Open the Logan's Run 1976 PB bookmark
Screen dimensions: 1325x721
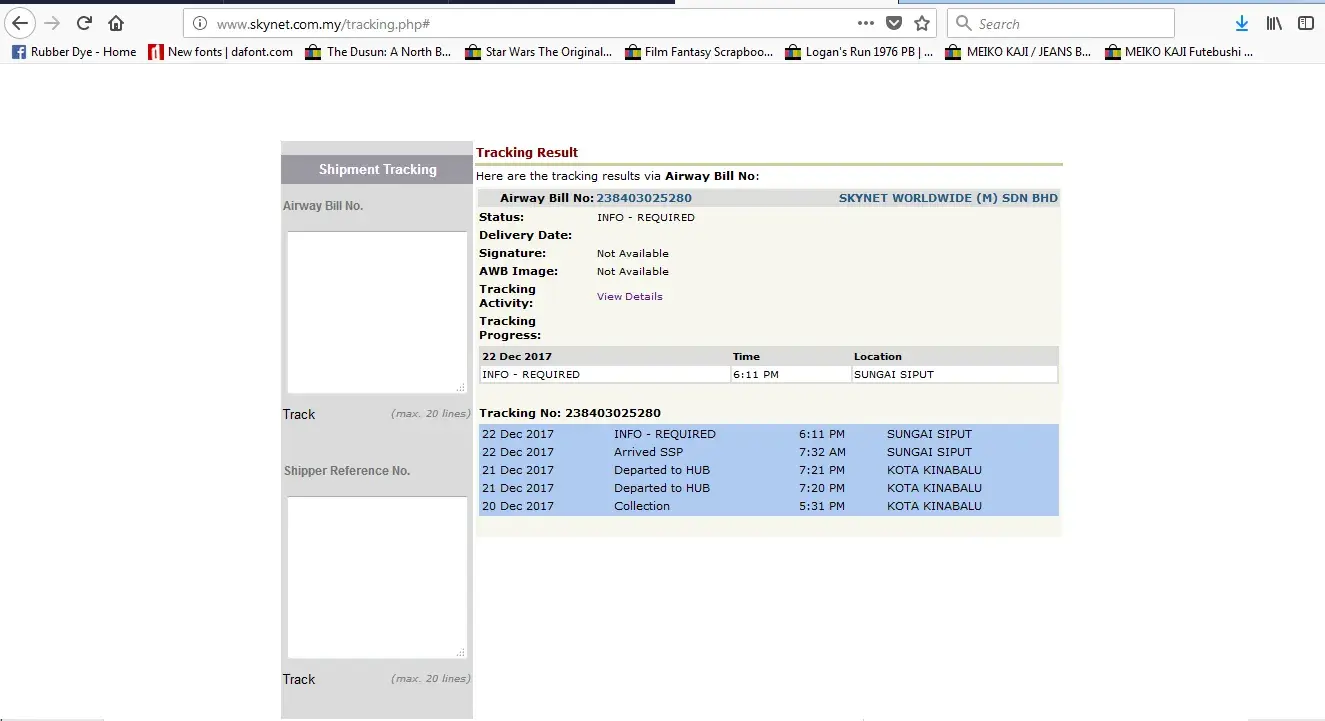click(x=859, y=52)
